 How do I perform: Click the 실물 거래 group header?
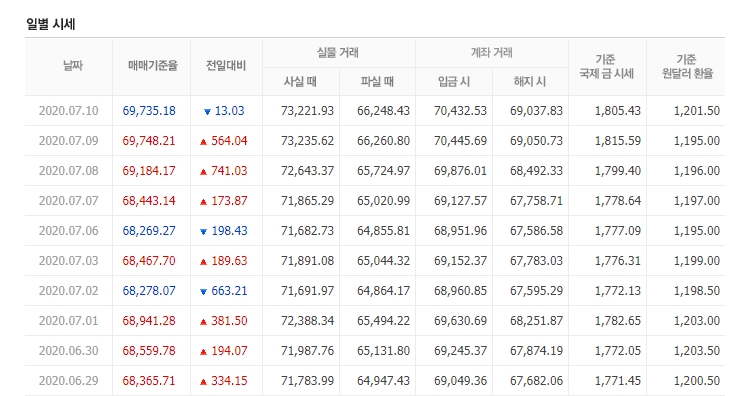[x=338, y=52]
